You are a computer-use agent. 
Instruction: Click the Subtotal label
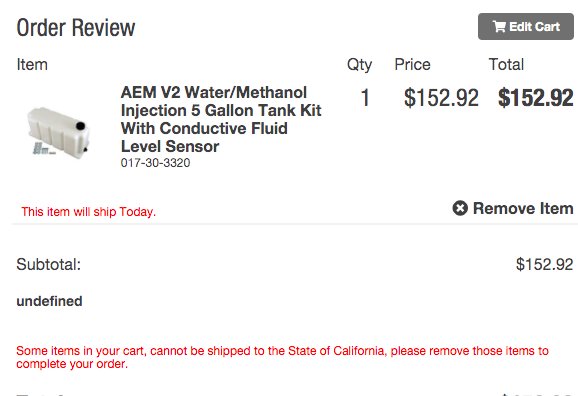49,264
